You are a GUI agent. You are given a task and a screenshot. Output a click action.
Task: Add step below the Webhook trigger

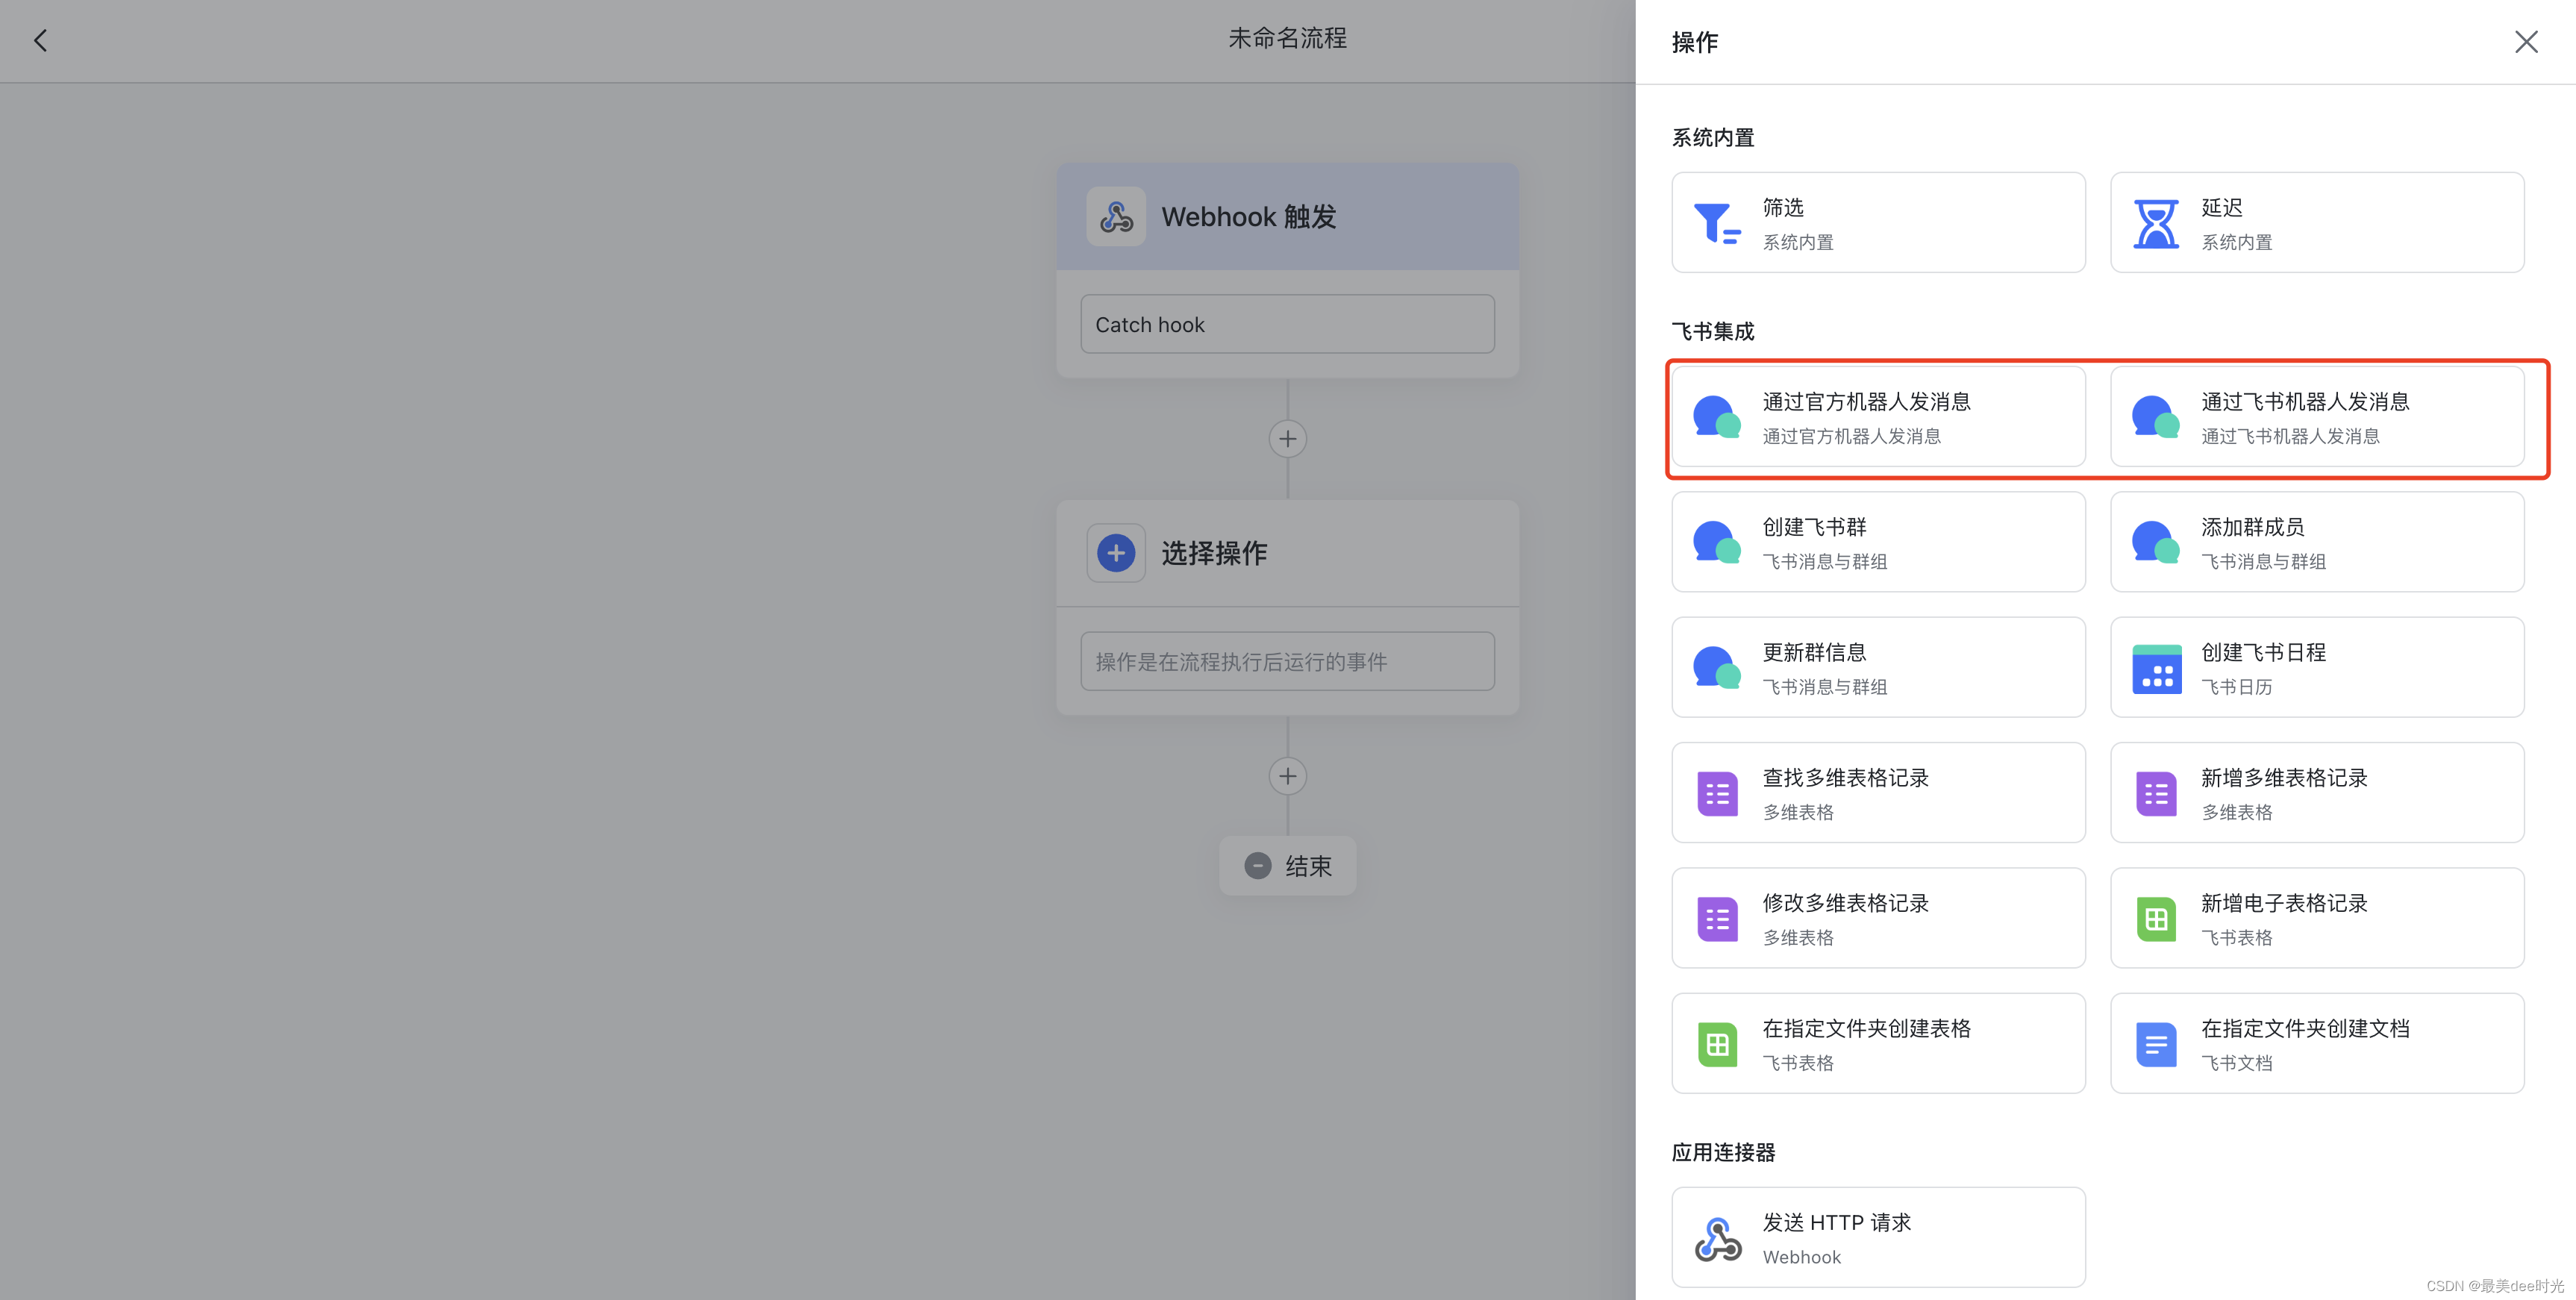pos(1287,439)
